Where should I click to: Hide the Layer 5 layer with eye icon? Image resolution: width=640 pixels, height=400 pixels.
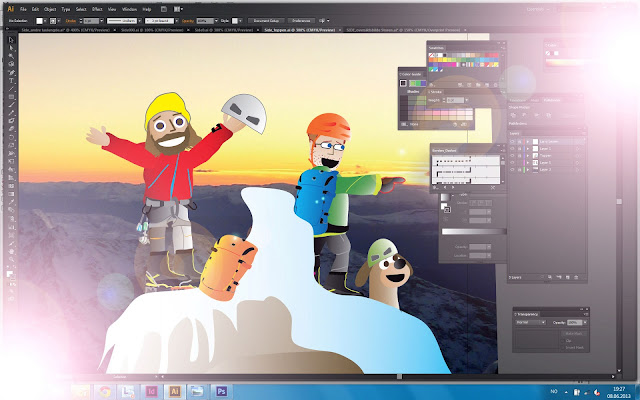(512, 162)
